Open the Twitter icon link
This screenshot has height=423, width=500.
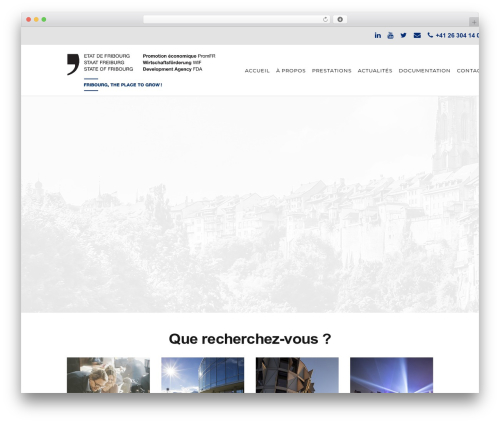click(x=403, y=35)
